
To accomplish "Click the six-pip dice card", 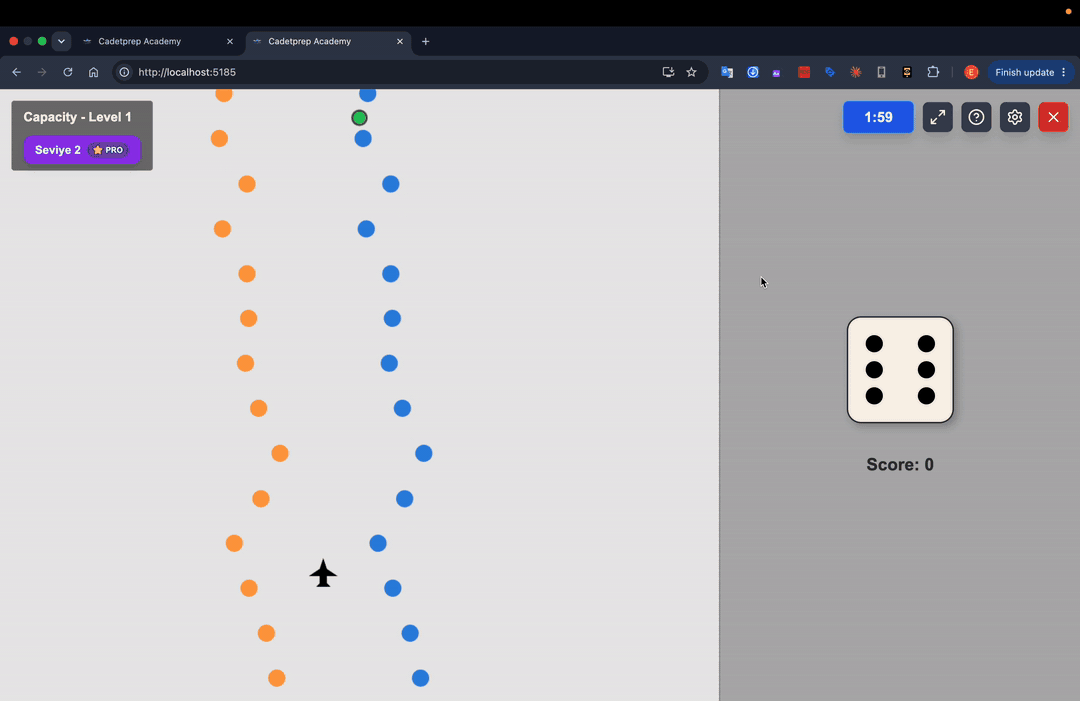I will (x=900, y=370).
